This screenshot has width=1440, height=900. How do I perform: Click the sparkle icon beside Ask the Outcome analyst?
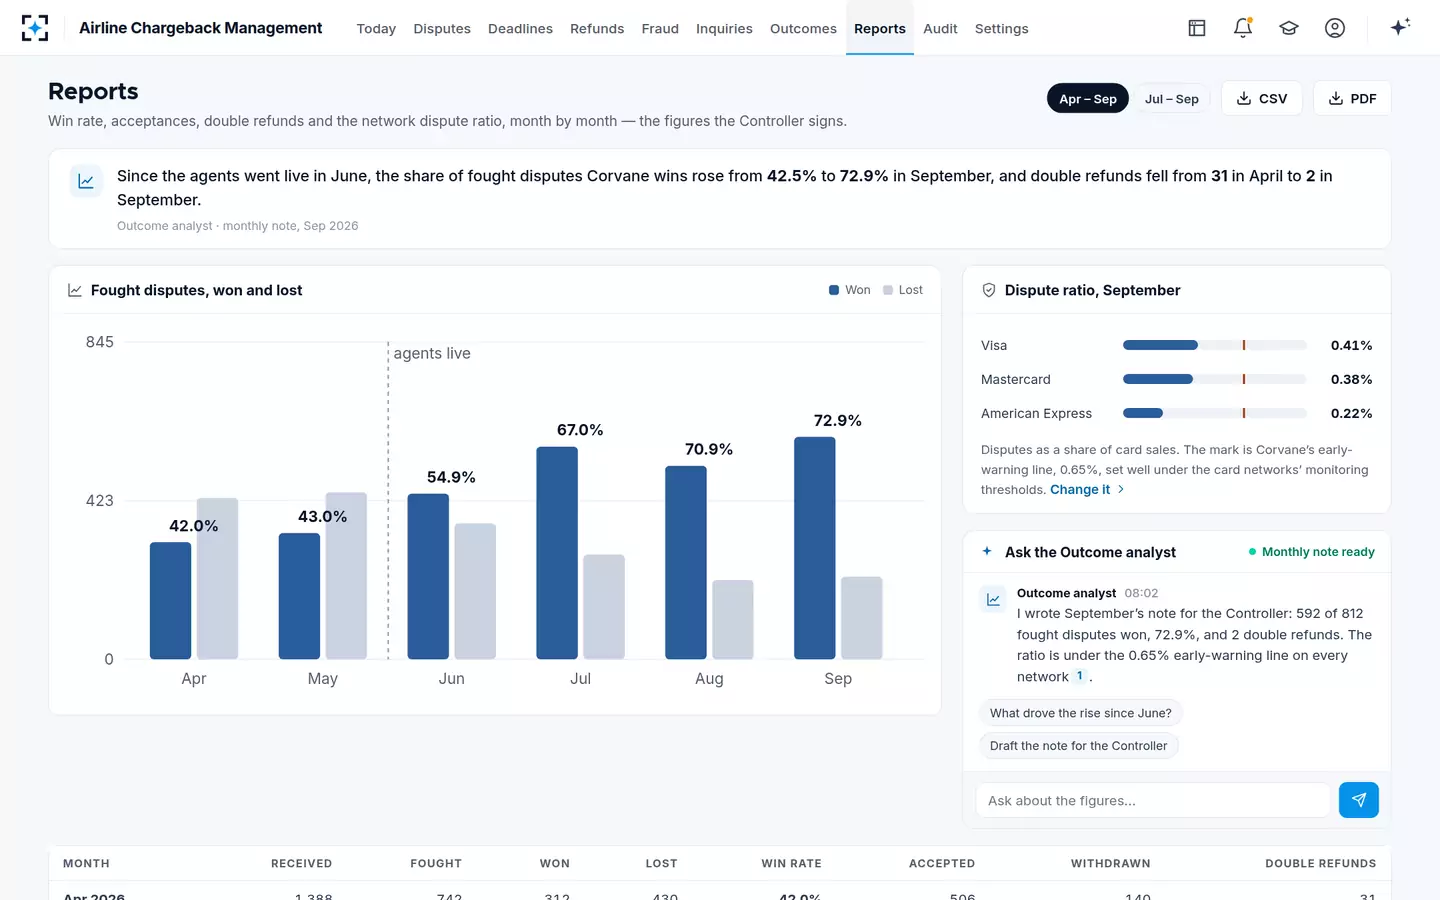point(987,551)
